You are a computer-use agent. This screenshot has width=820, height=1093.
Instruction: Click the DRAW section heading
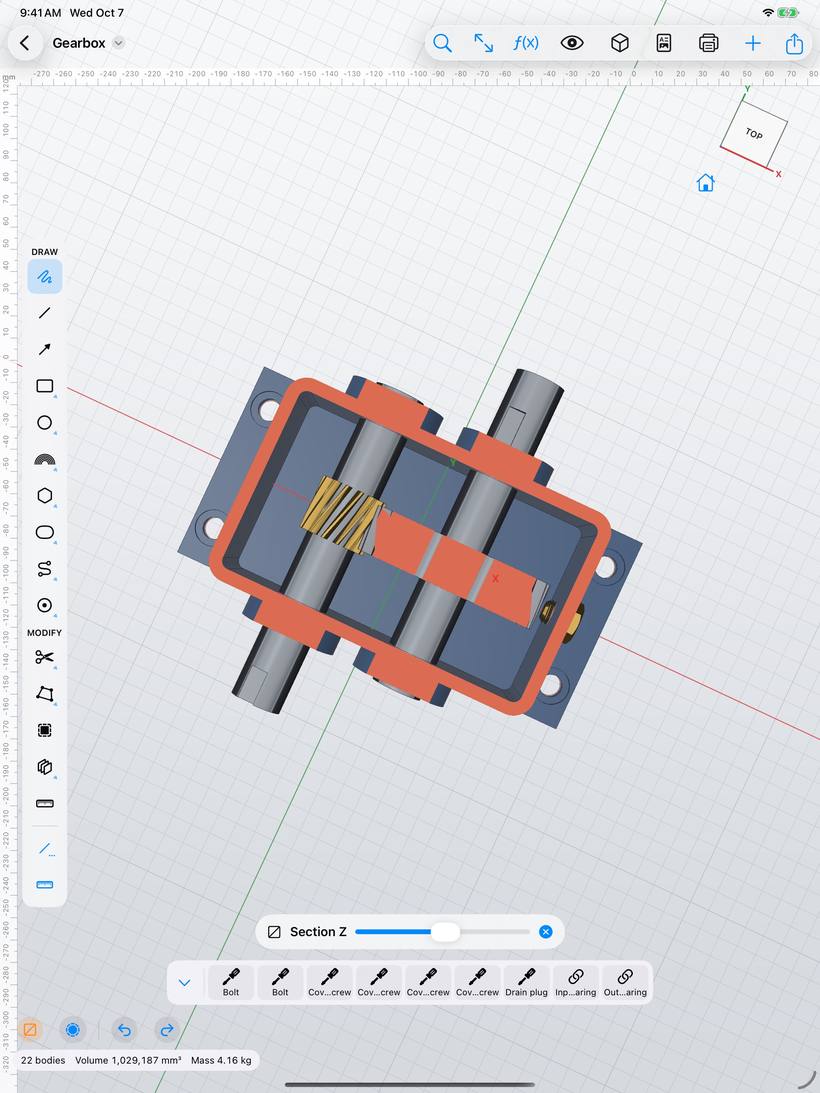pyautogui.click(x=45, y=252)
